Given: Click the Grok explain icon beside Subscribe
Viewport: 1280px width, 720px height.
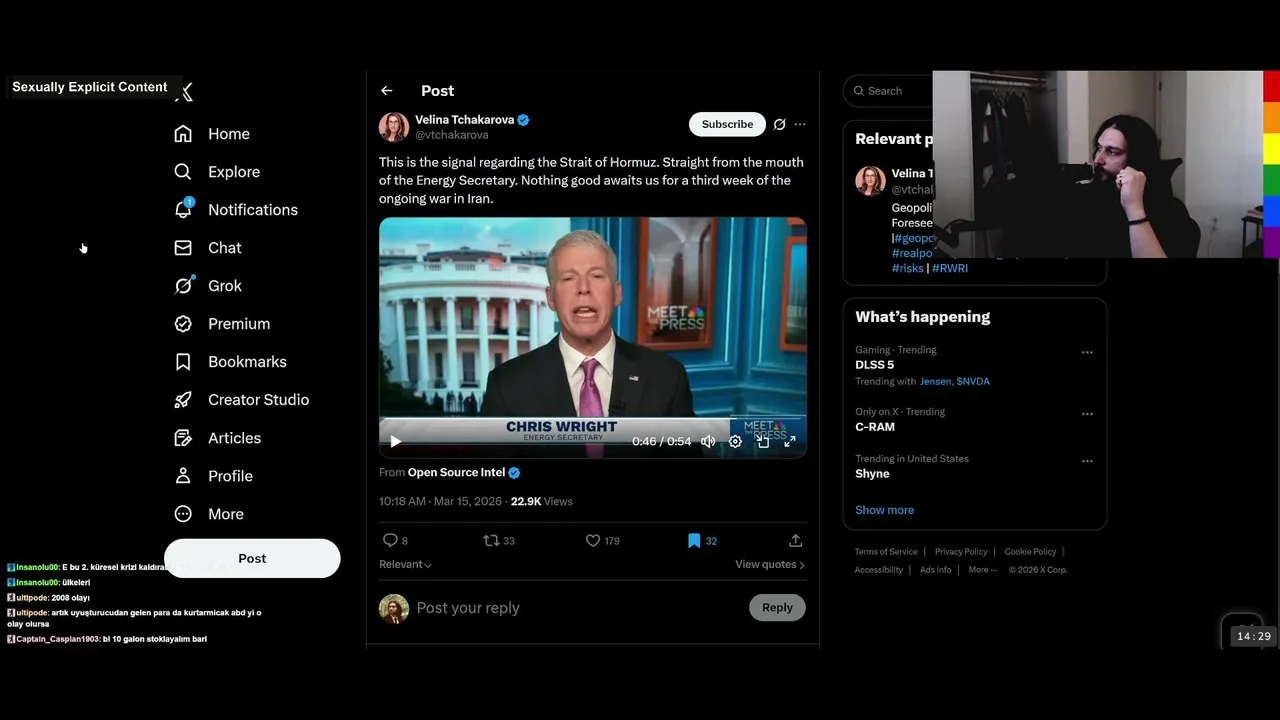Looking at the screenshot, I should pyautogui.click(x=780, y=124).
